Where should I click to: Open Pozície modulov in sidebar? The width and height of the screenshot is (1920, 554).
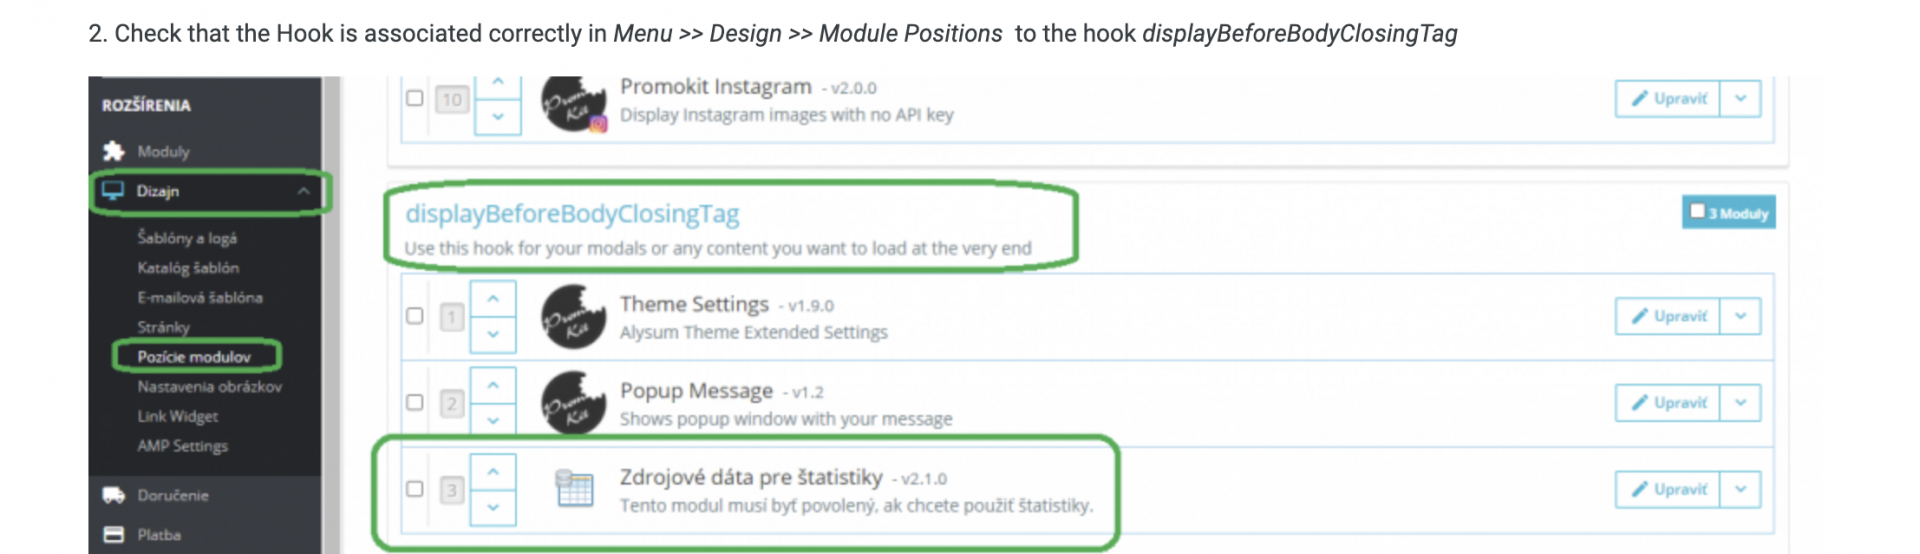coord(194,357)
